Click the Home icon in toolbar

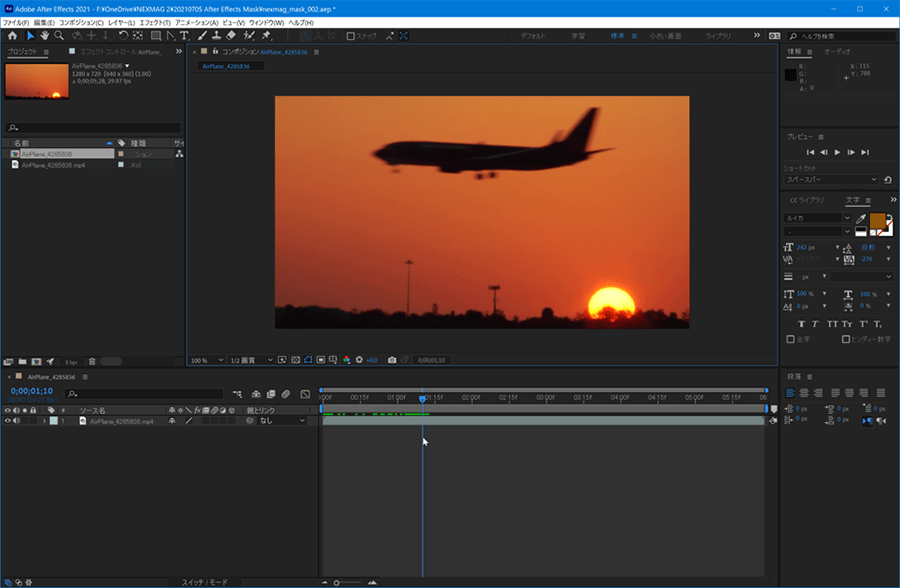[x=12, y=36]
